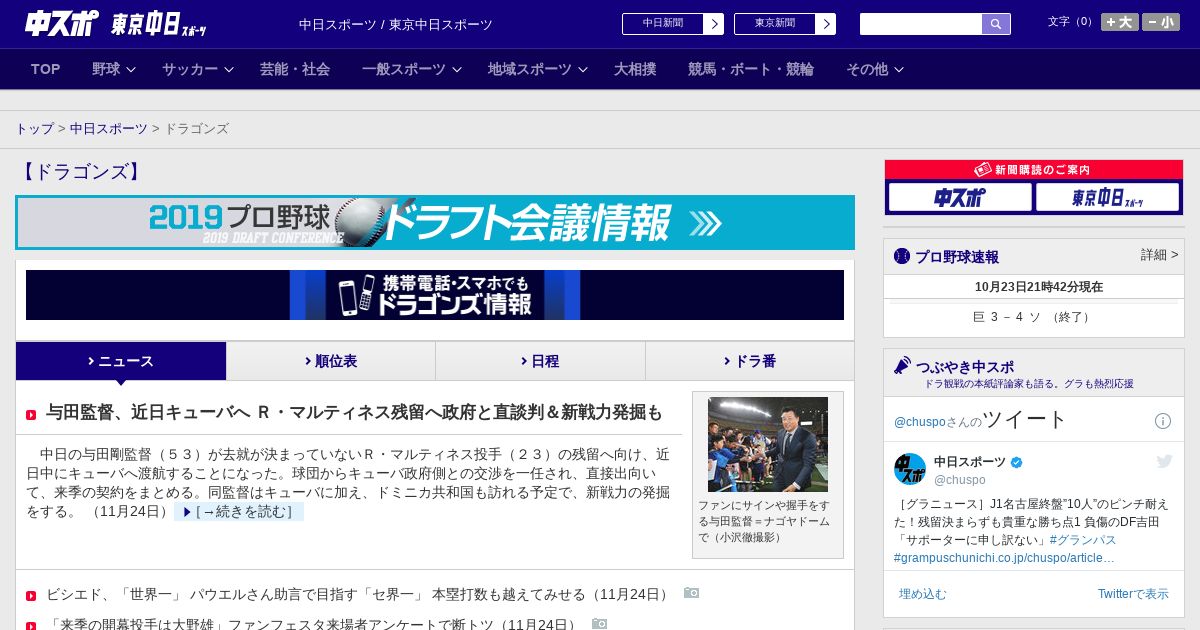Click the Twitter bird icon in tweet

[x=1164, y=461]
